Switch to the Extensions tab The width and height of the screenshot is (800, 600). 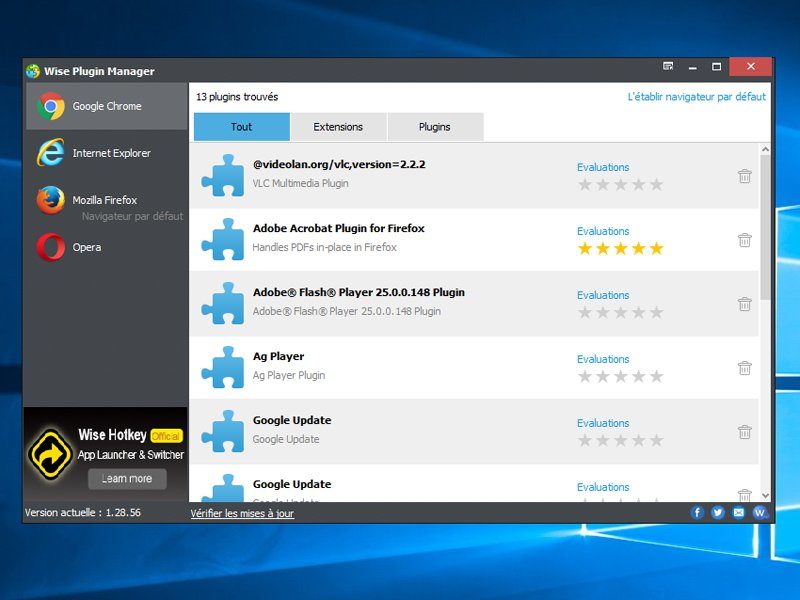coord(338,127)
